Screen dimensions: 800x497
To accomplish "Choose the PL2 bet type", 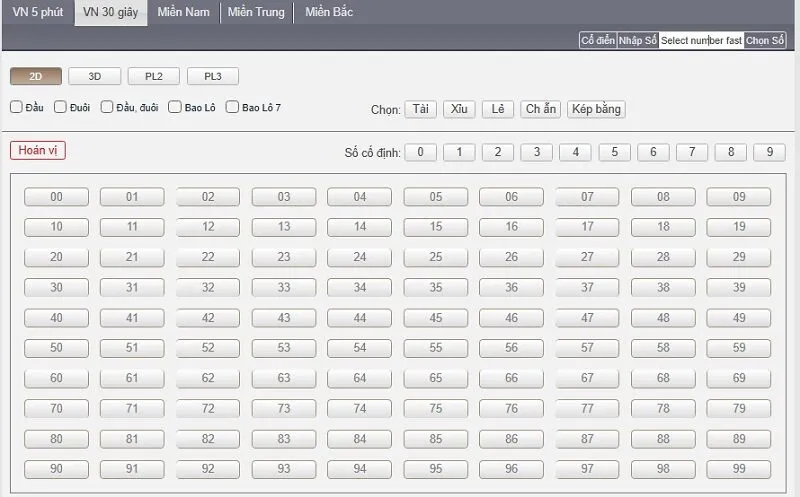I will pyautogui.click(x=154, y=76).
